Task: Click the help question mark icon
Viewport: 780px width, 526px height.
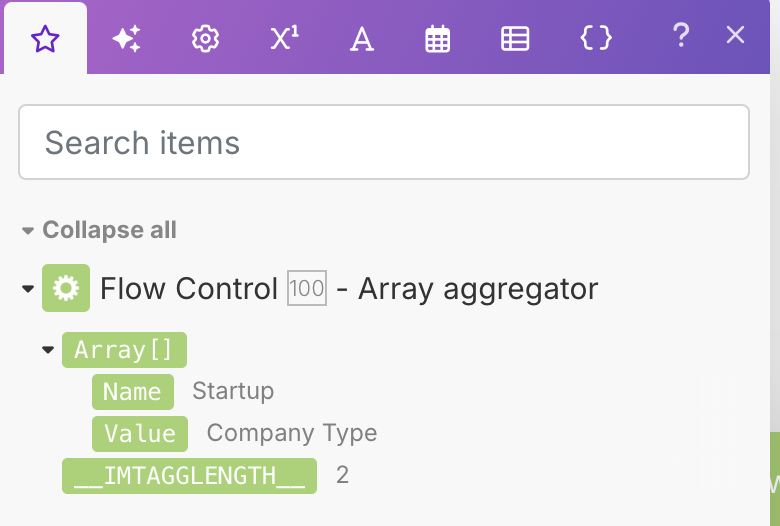Action: click(x=681, y=36)
